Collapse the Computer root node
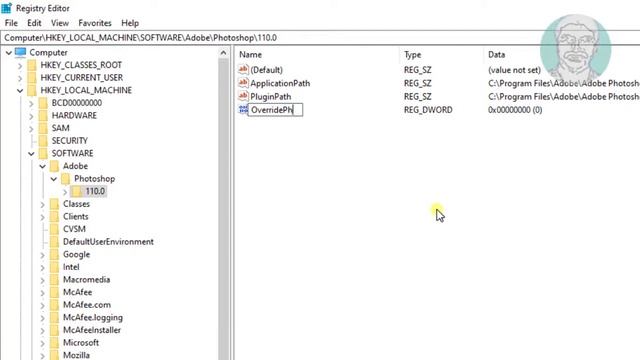 coord(9,53)
